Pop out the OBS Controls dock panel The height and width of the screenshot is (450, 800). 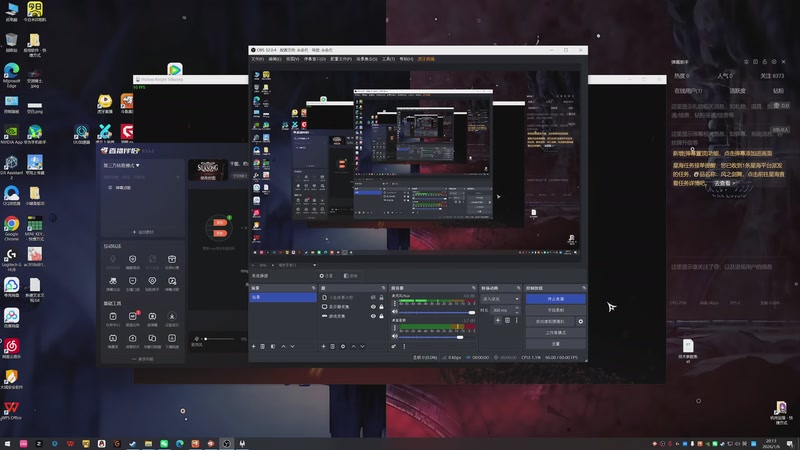(x=584, y=288)
